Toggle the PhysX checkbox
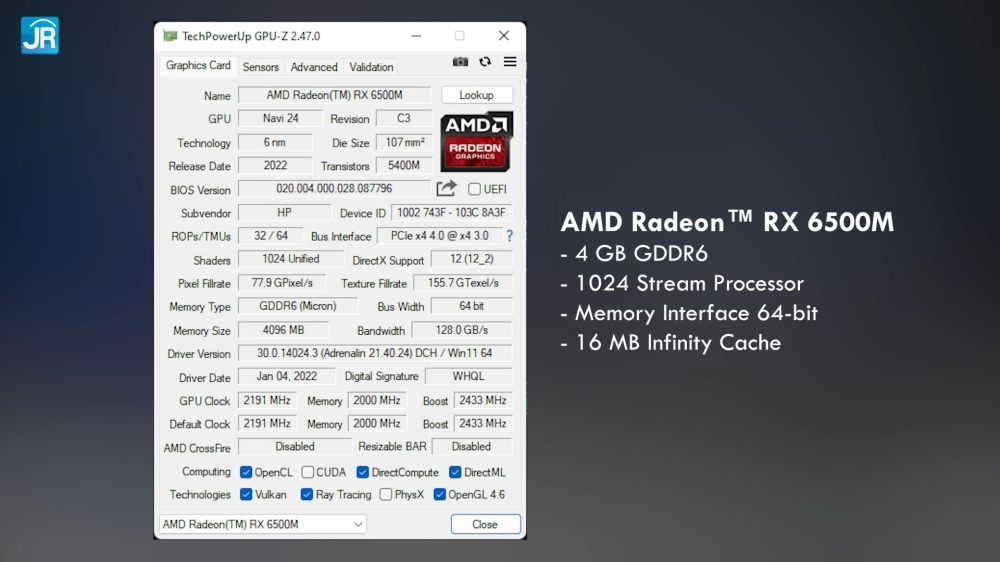The image size is (1000, 562). [x=386, y=494]
